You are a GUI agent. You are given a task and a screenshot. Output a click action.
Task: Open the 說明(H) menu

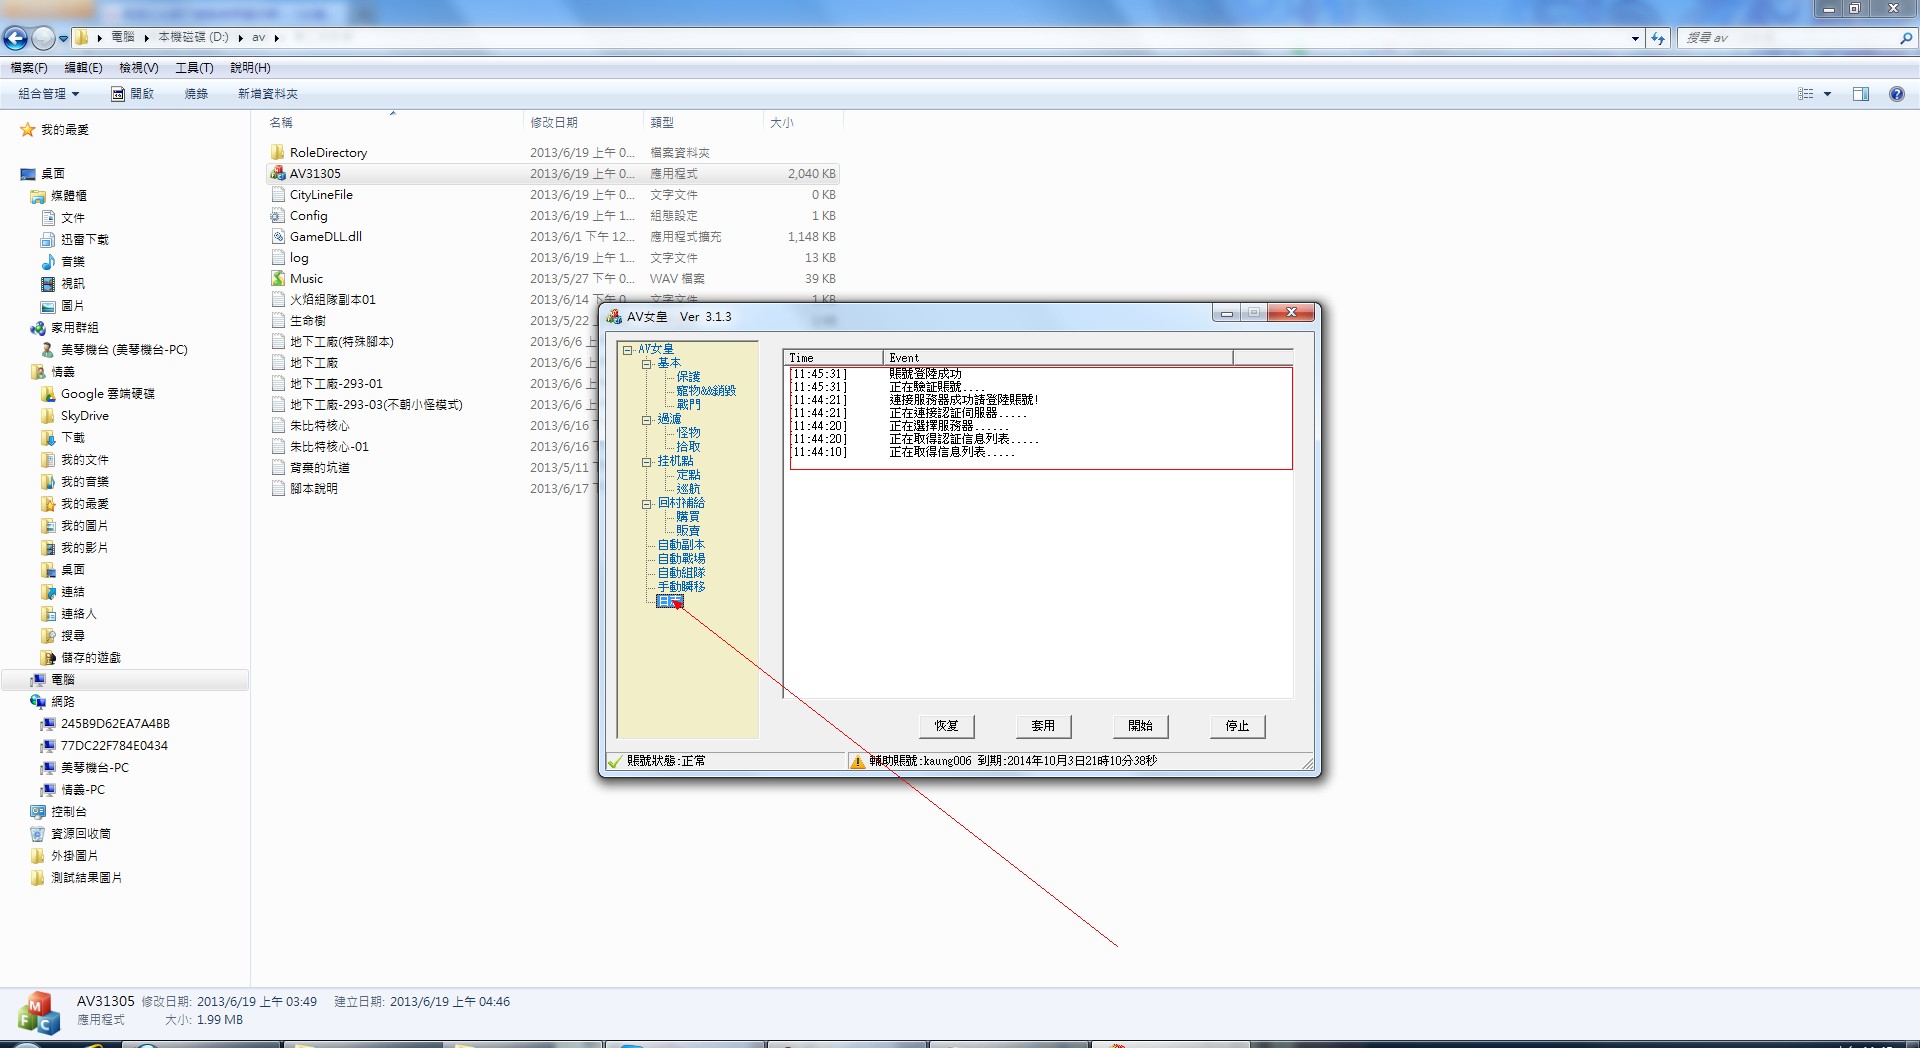click(x=250, y=68)
